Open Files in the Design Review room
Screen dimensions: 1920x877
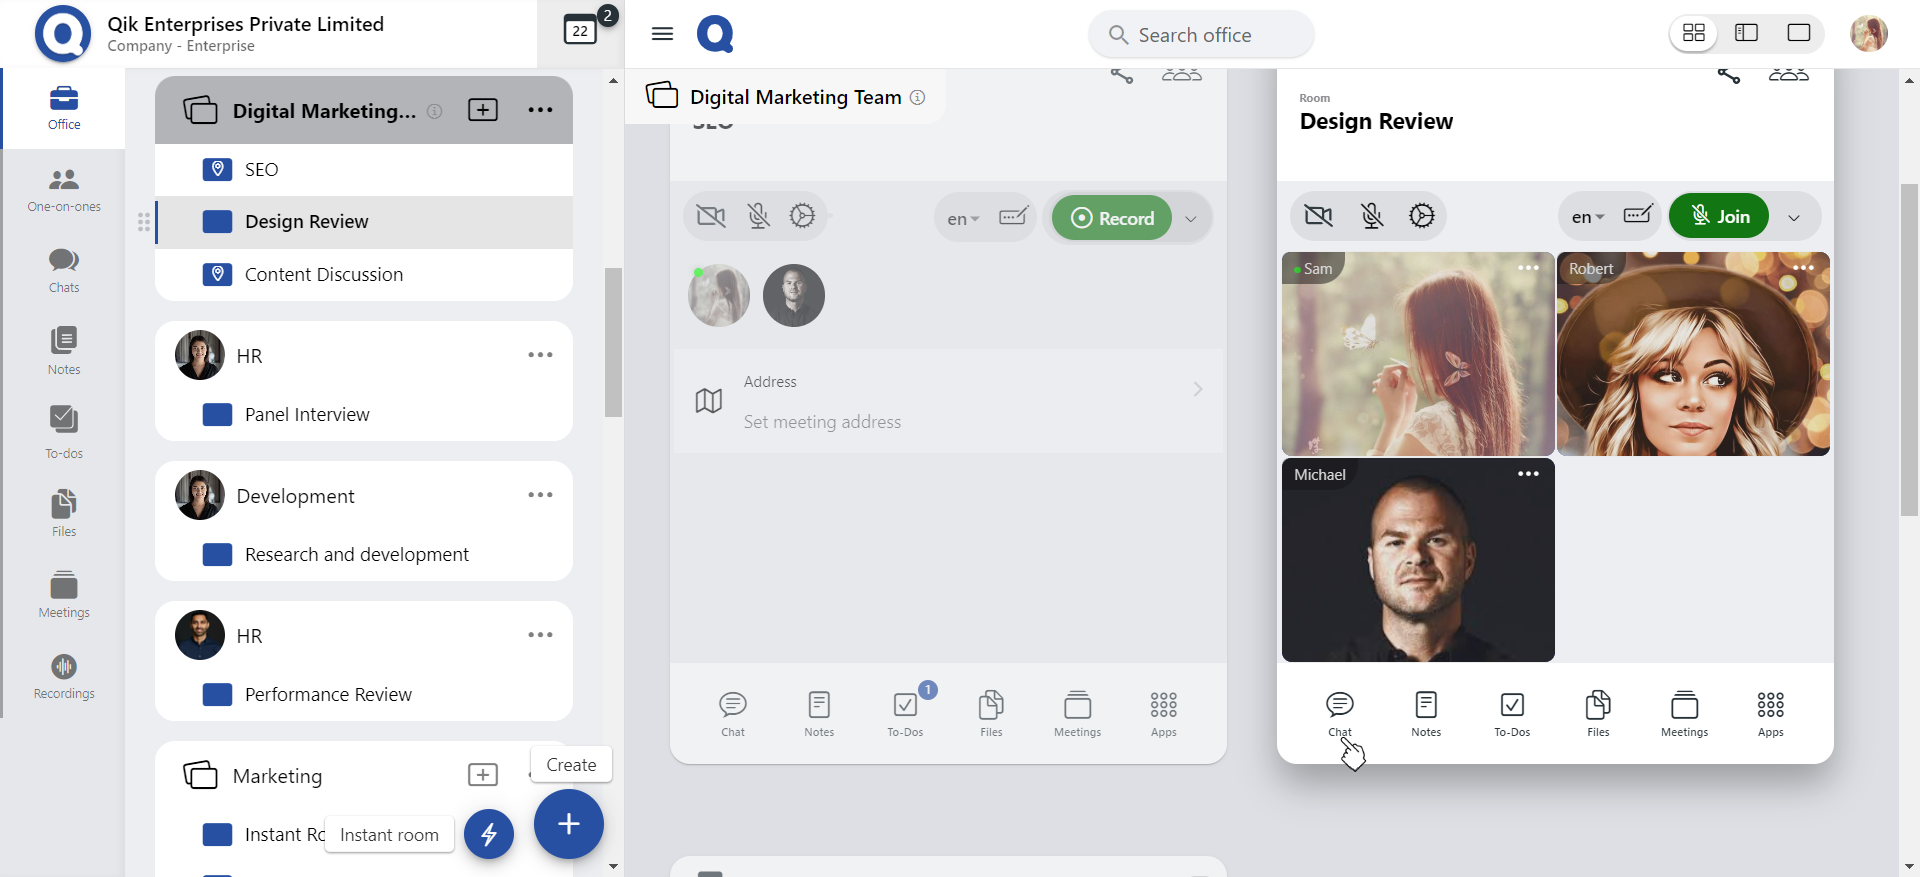[x=1598, y=713]
